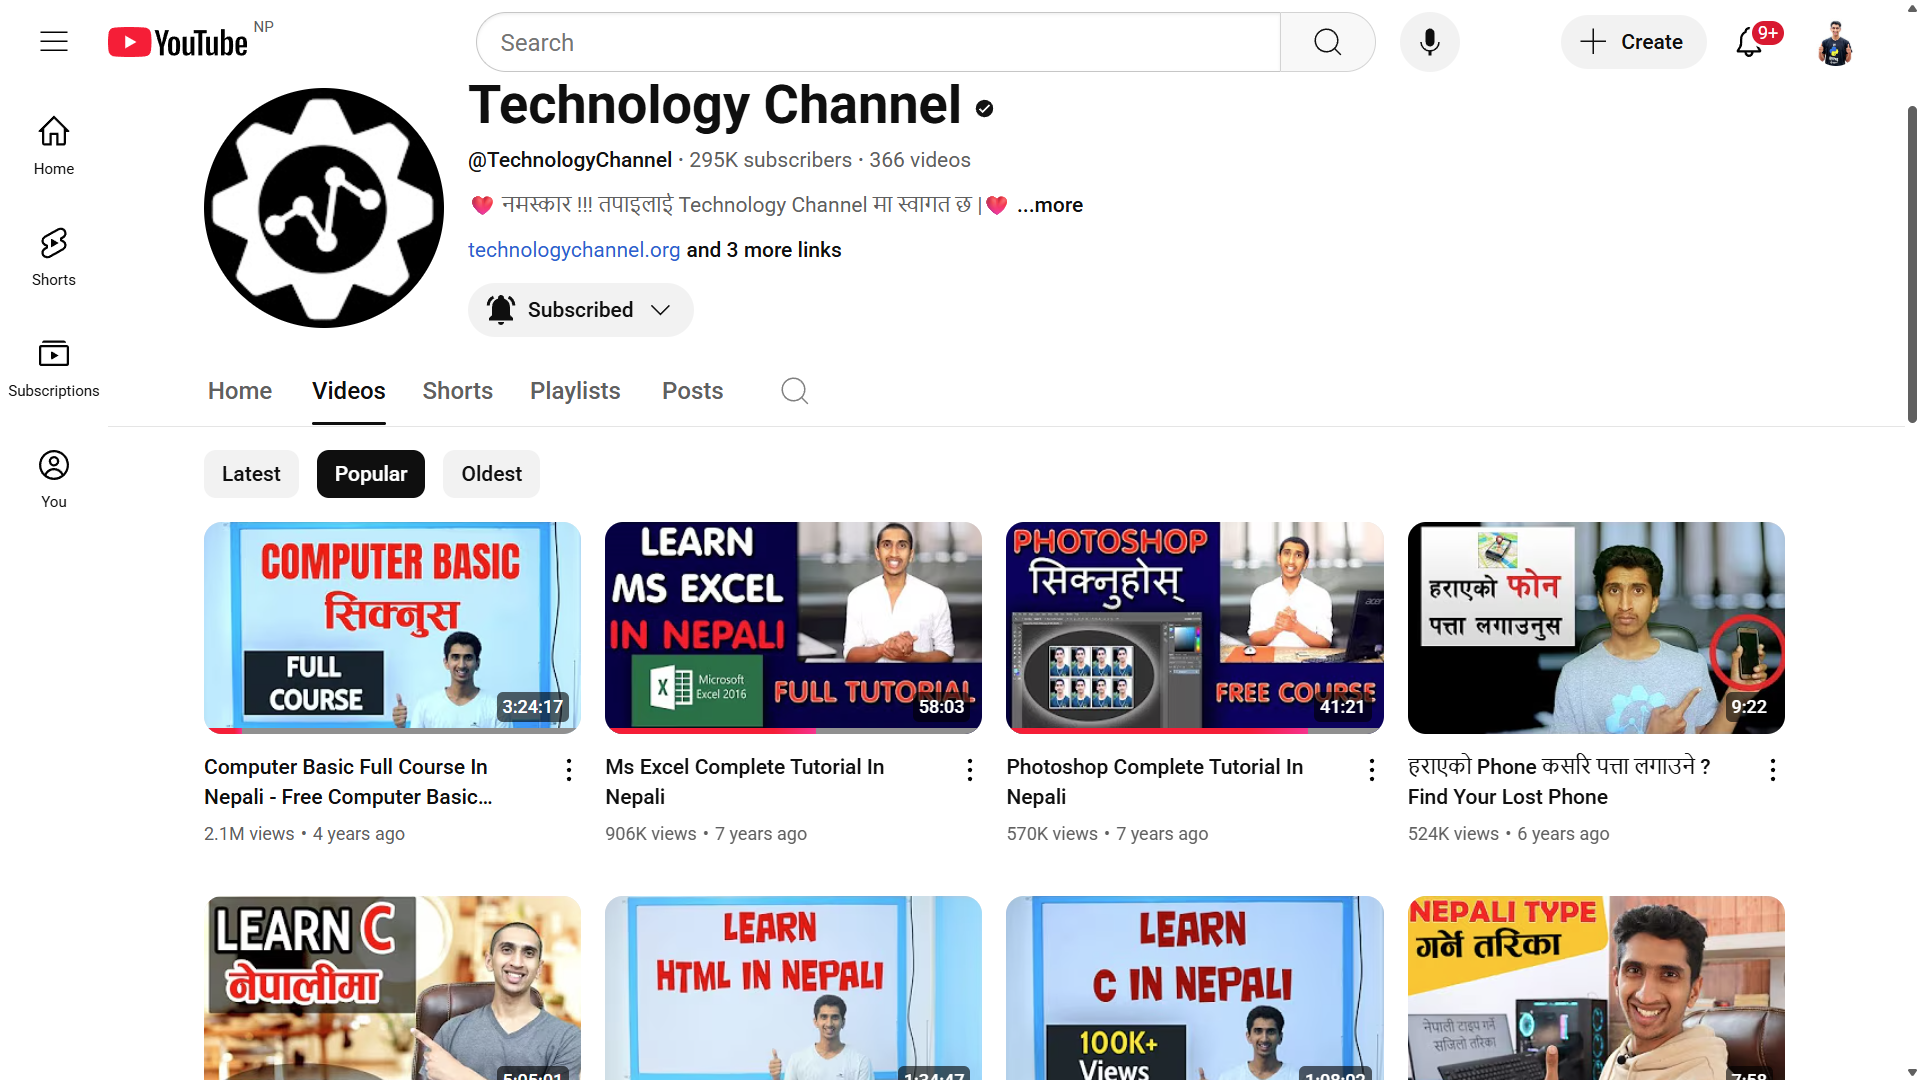Enable the Popular videos filter

coord(370,473)
